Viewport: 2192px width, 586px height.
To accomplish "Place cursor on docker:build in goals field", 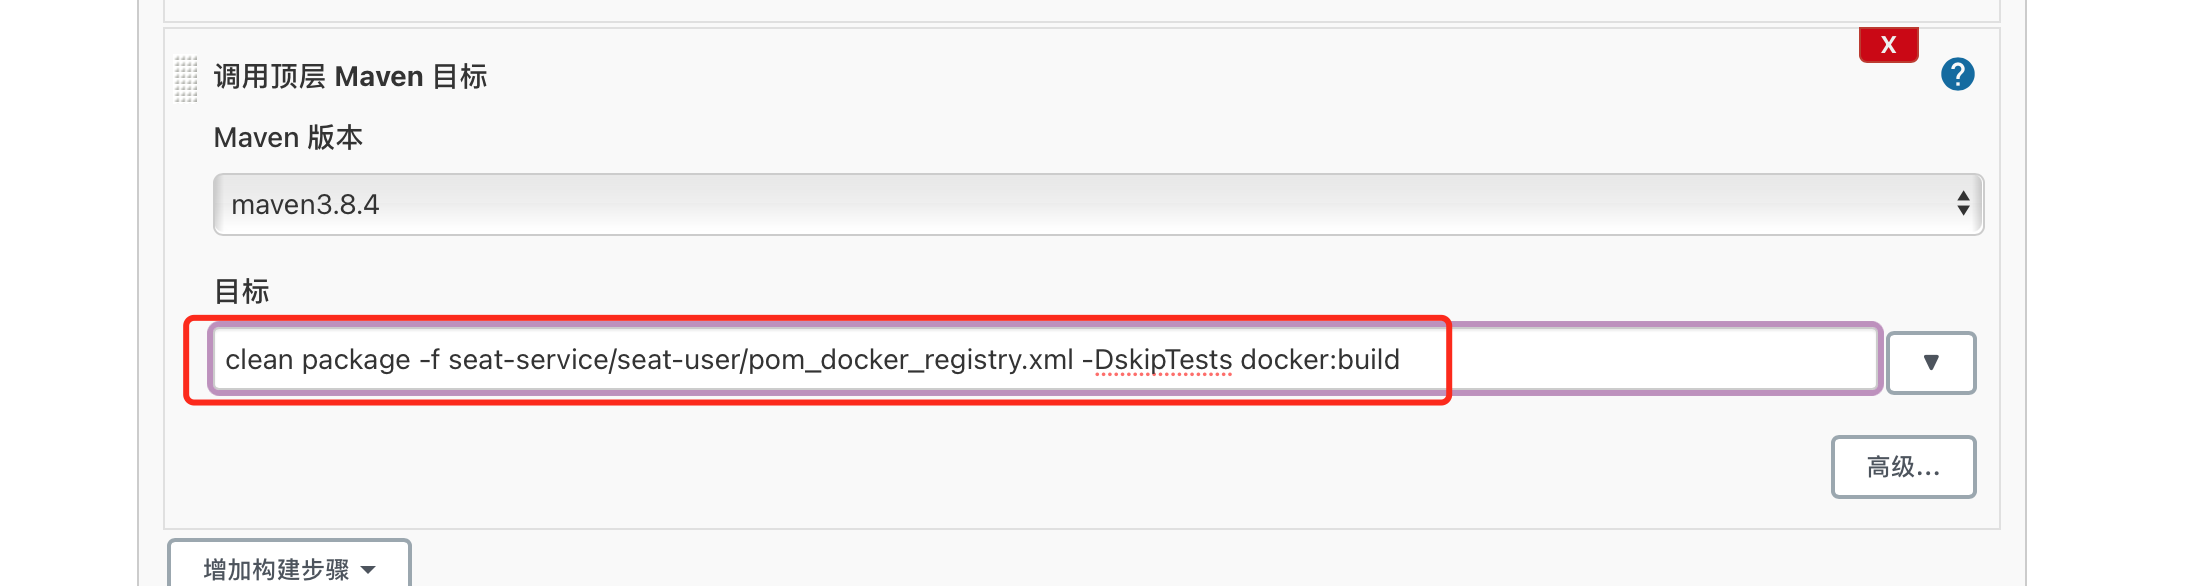I will tap(1319, 360).
